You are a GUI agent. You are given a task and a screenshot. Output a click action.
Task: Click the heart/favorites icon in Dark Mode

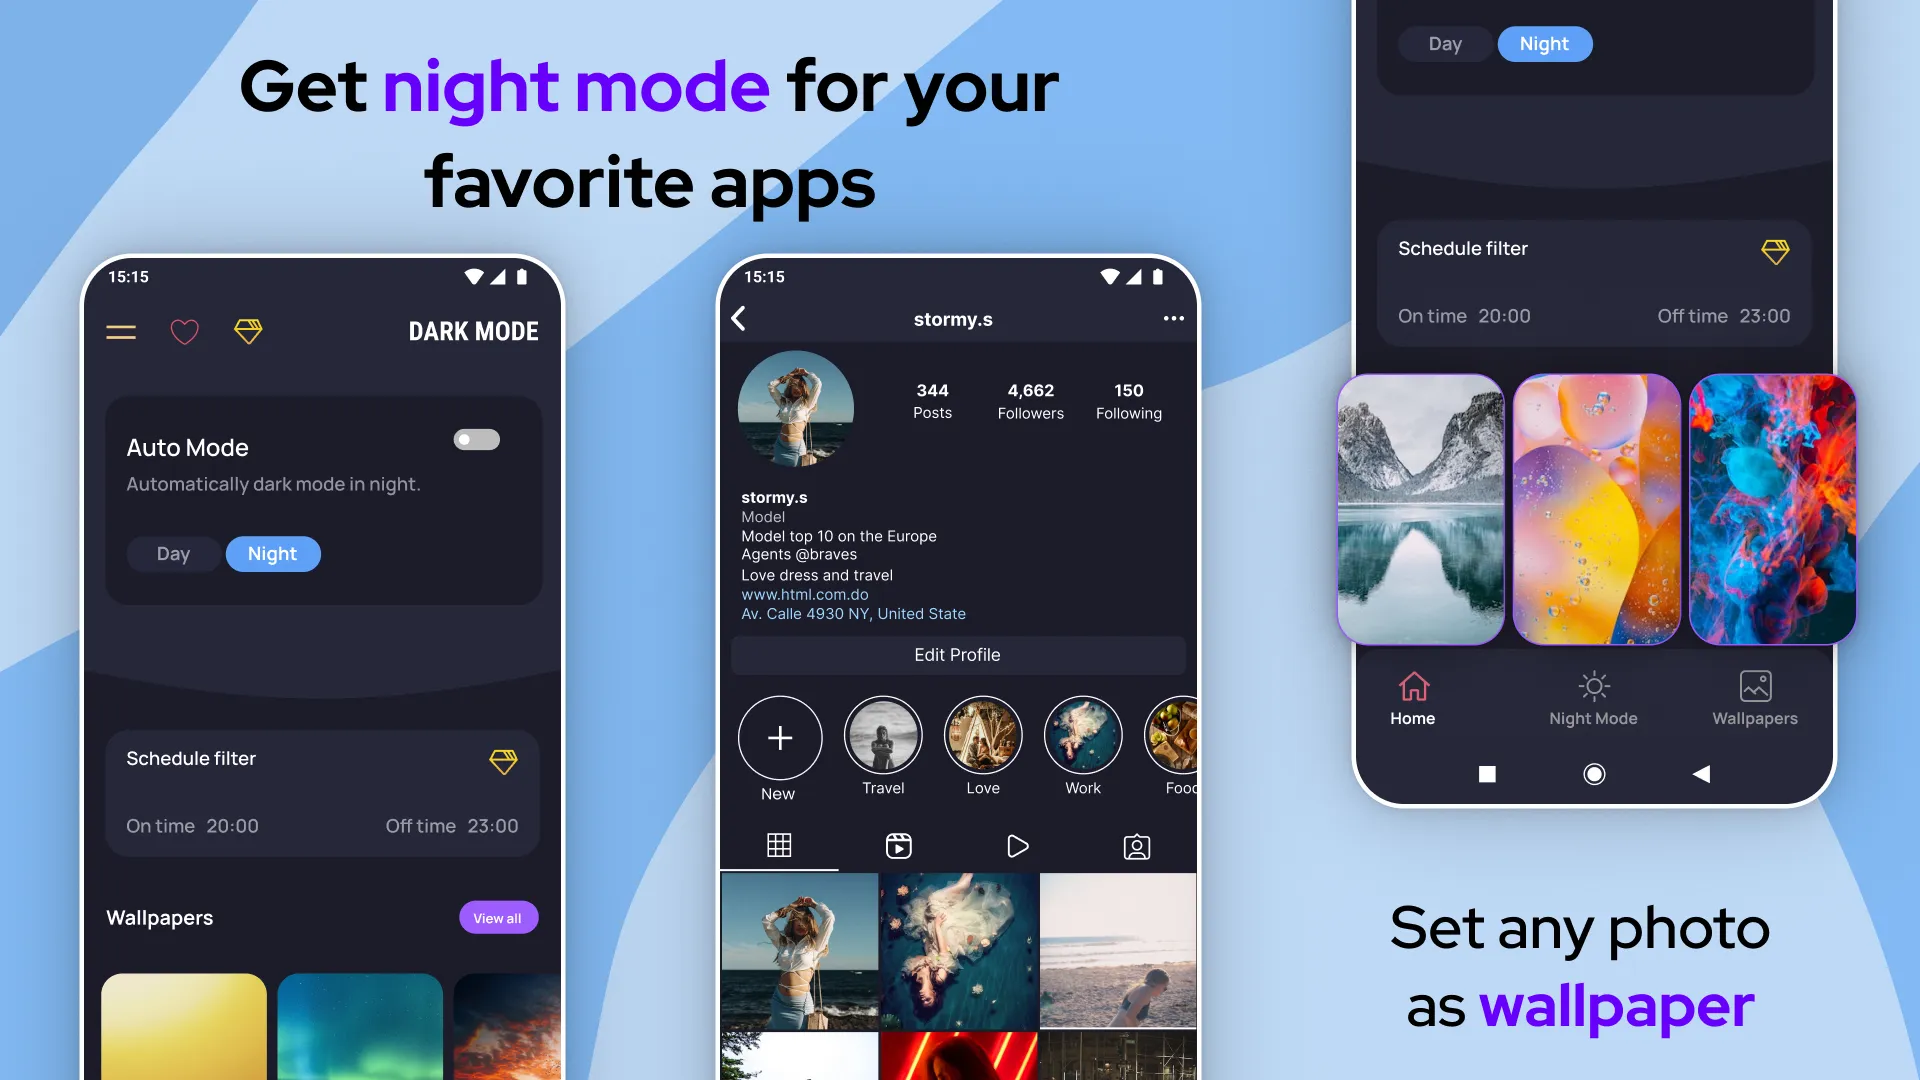[x=185, y=331]
